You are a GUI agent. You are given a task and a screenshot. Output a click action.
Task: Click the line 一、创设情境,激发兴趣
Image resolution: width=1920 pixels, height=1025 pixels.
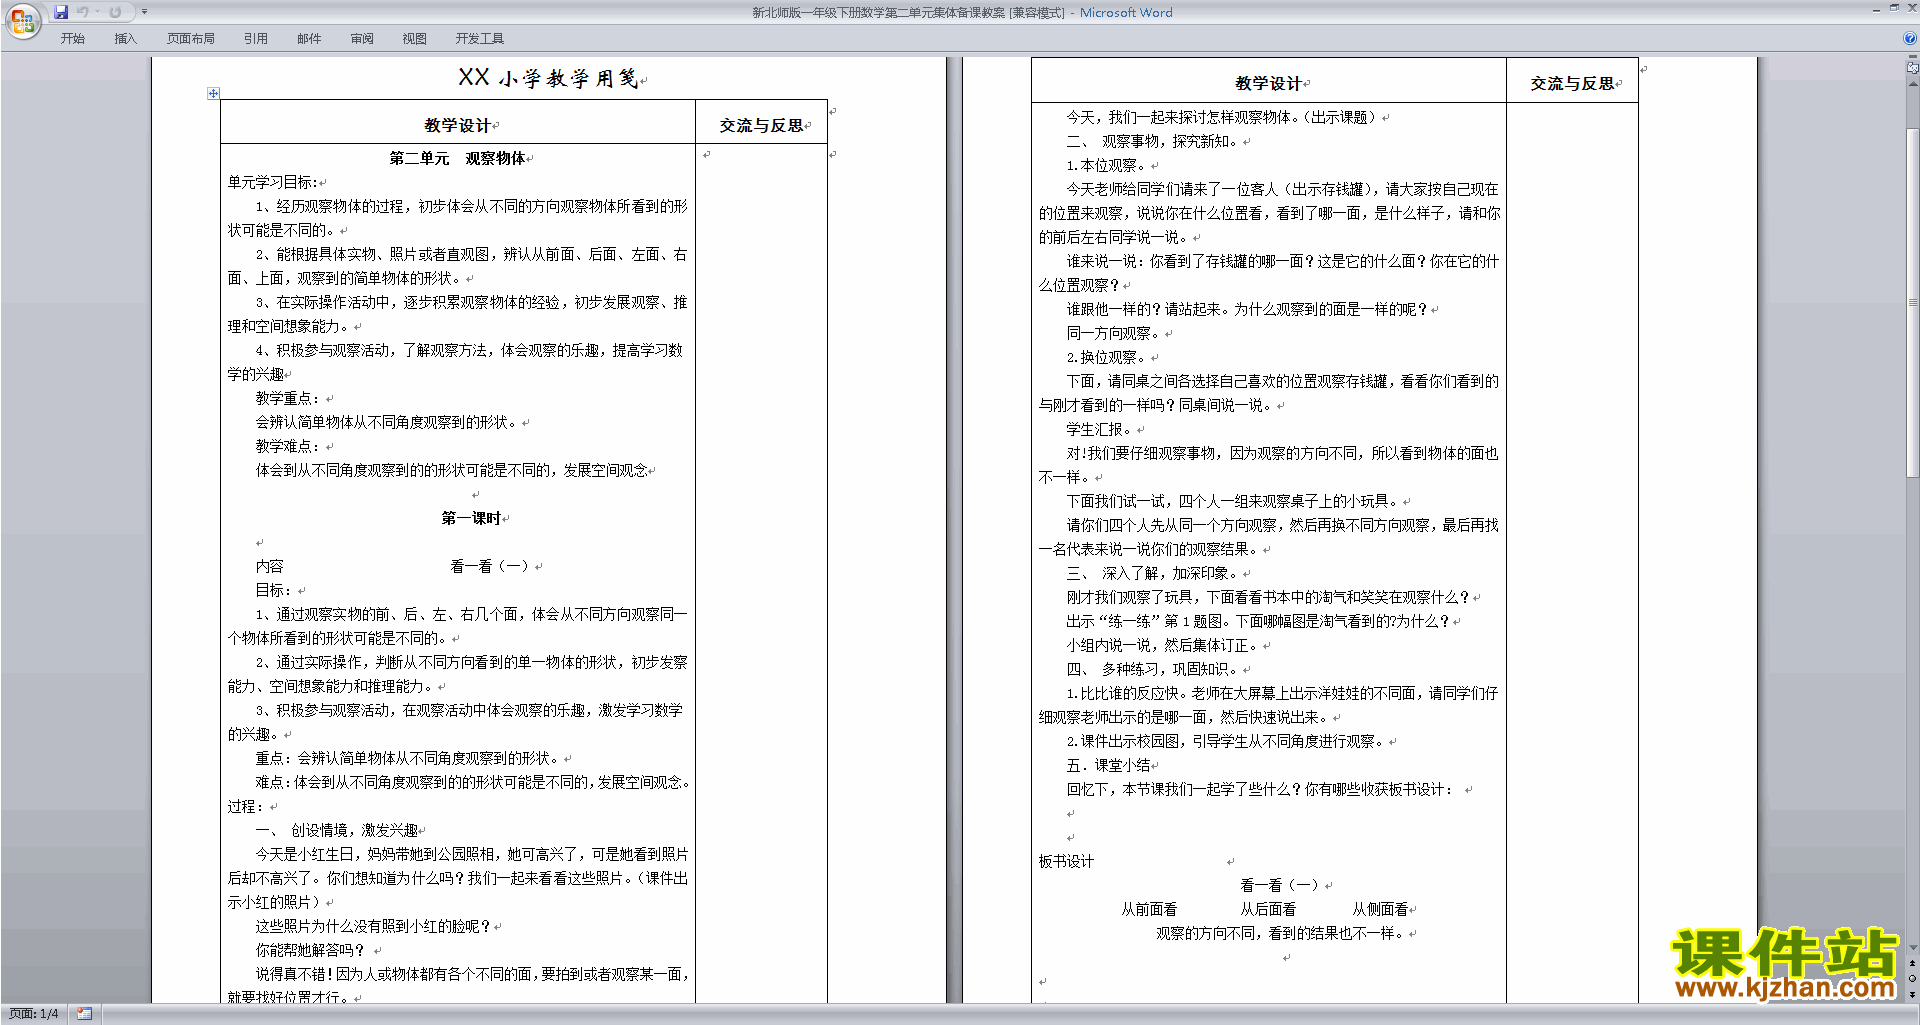coord(337,830)
